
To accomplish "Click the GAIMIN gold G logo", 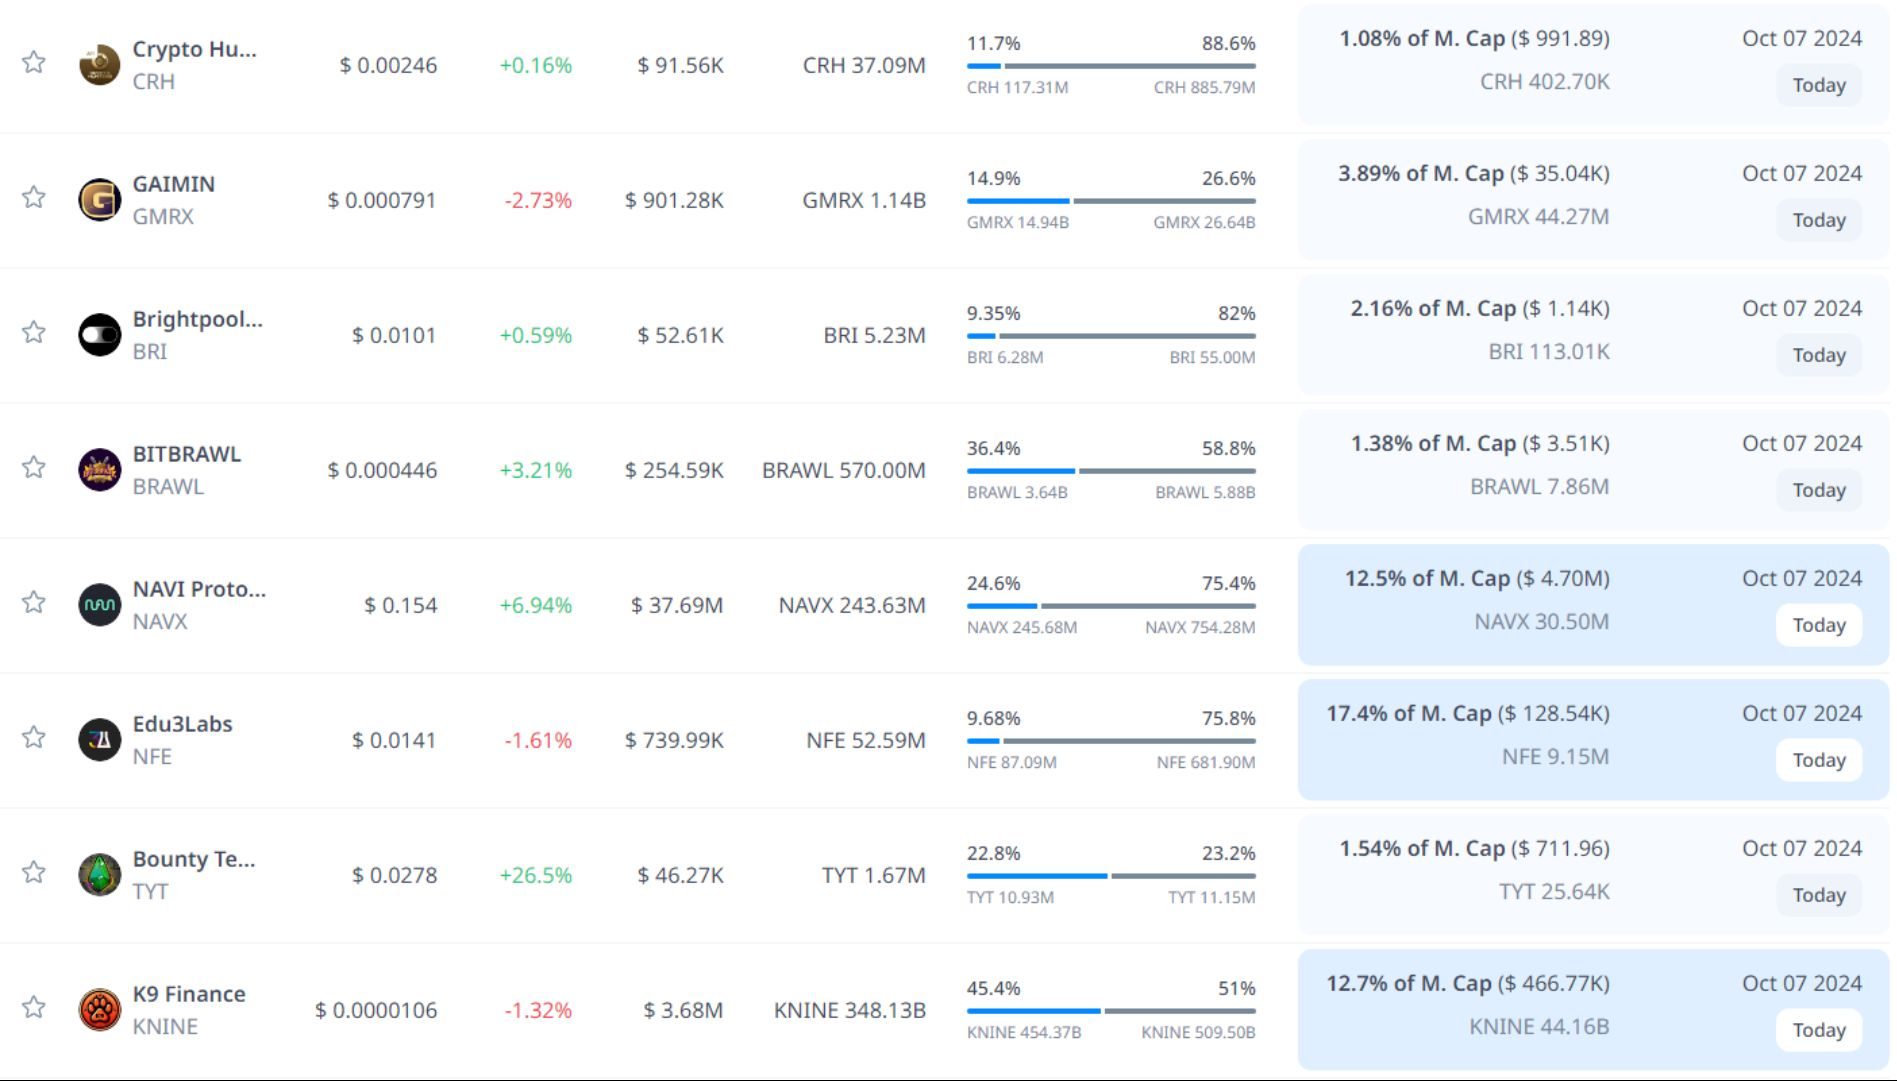I will click(99, 200).
